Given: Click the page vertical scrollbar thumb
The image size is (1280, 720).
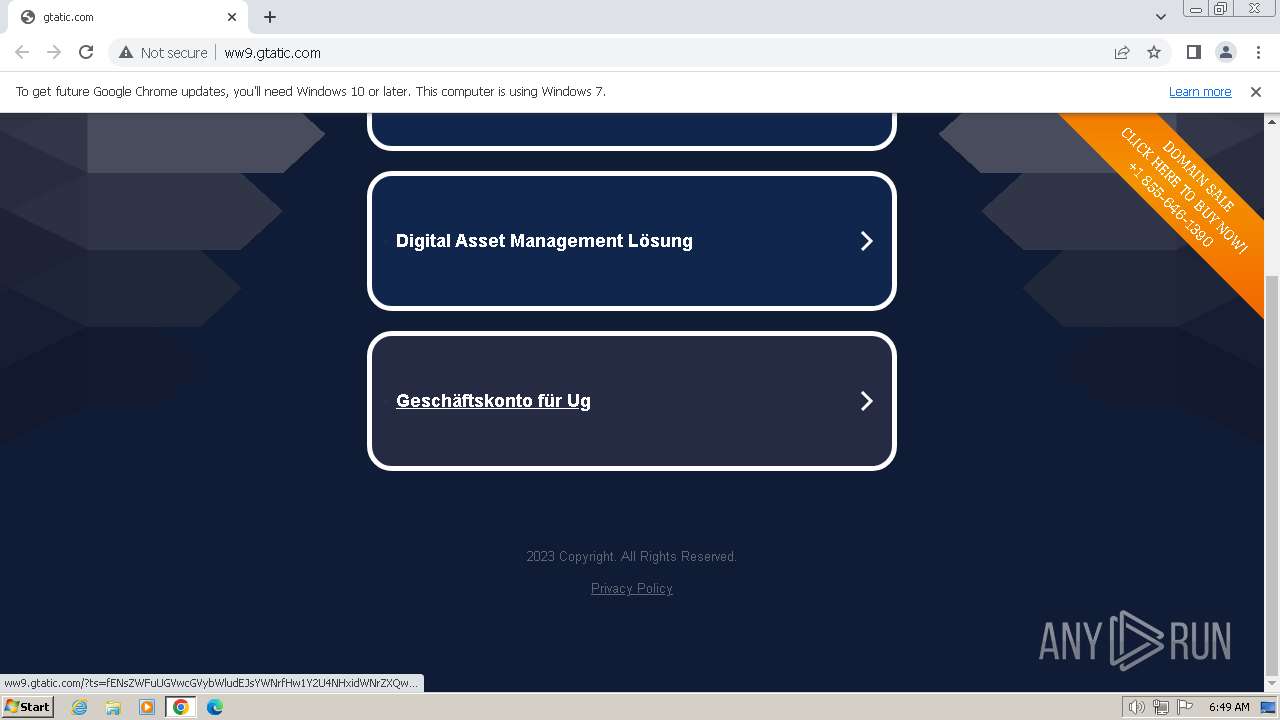Looking at the screenshot, I should (1272, 475).
